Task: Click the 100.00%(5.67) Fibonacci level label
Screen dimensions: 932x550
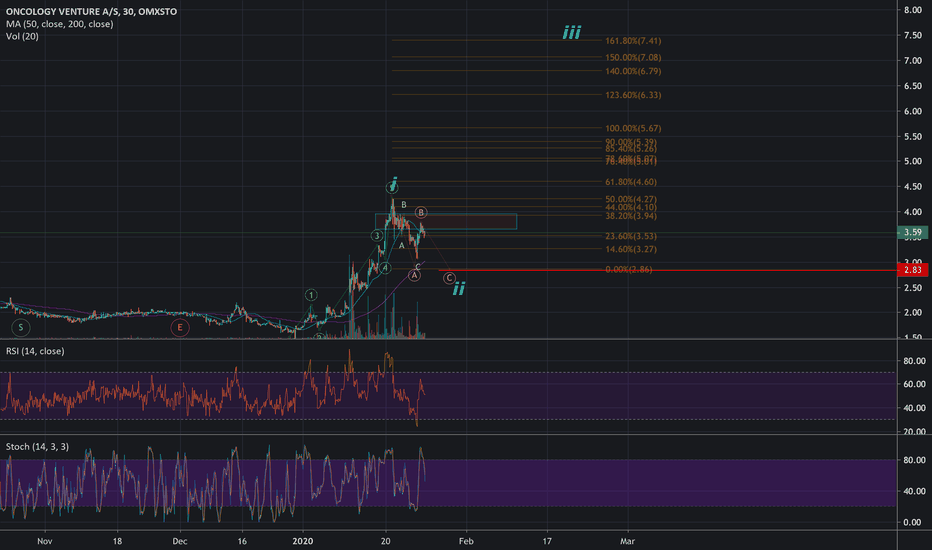Action: tap(633, 128)
